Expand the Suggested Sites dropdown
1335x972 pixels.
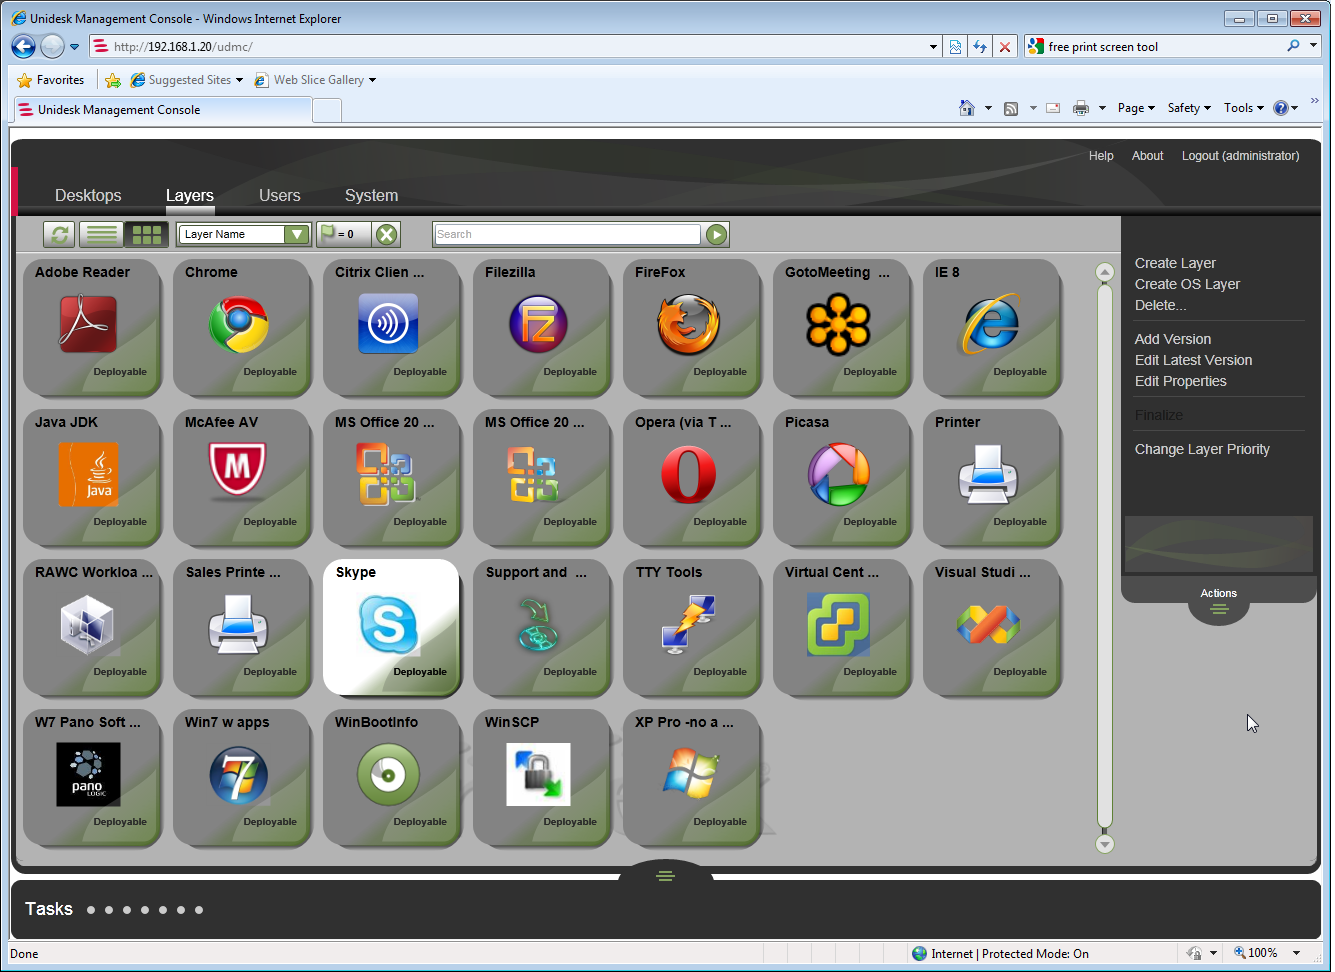click(239, 80)
